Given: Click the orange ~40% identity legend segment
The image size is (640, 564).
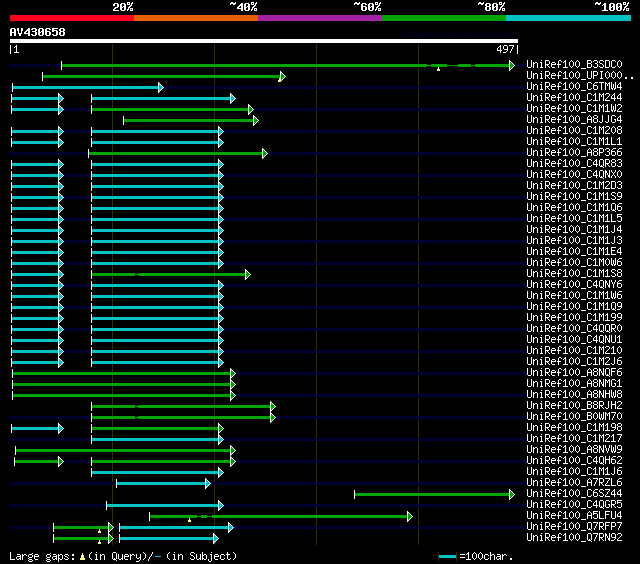Looking at the screenshot, I should point(195,18).
